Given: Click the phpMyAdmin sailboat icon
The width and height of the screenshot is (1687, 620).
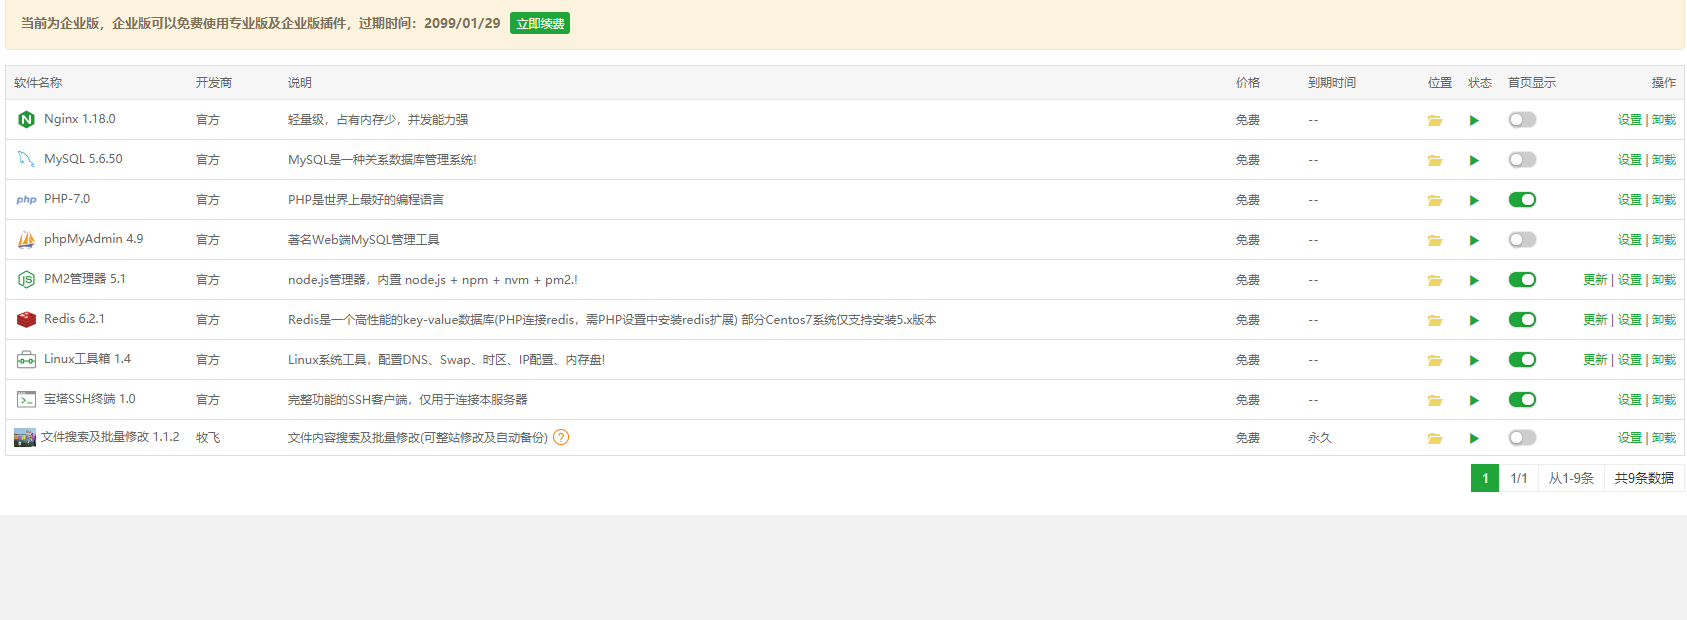Looking at the screenshot, I should click(x=26, y=240).
